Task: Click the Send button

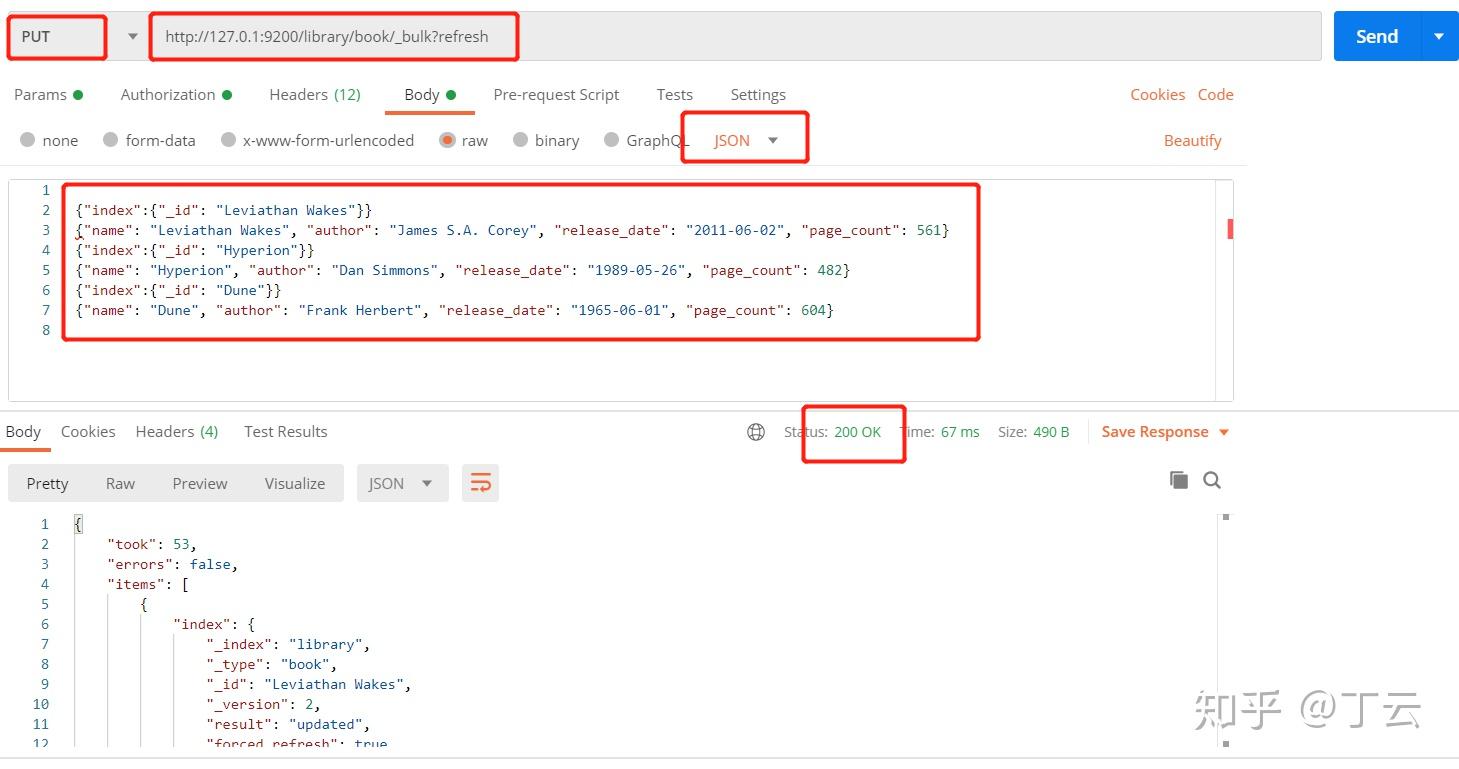Action: point(1376,36)
